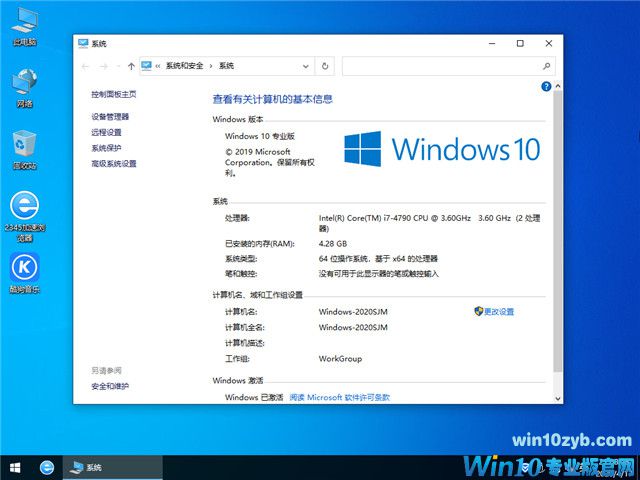640x480 pixels.
Task: Click the 2019 Microsoft Corporation copyright text
Action: (269, 162)
